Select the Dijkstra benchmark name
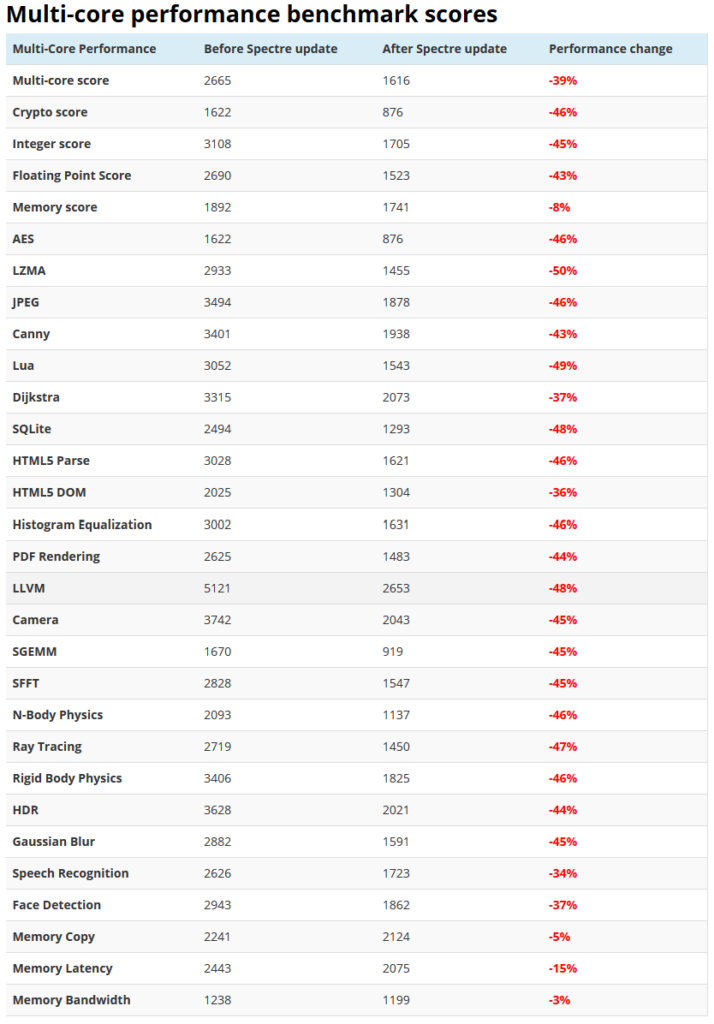This screenshot has height=1024, width=714. (x=36, y=397)
